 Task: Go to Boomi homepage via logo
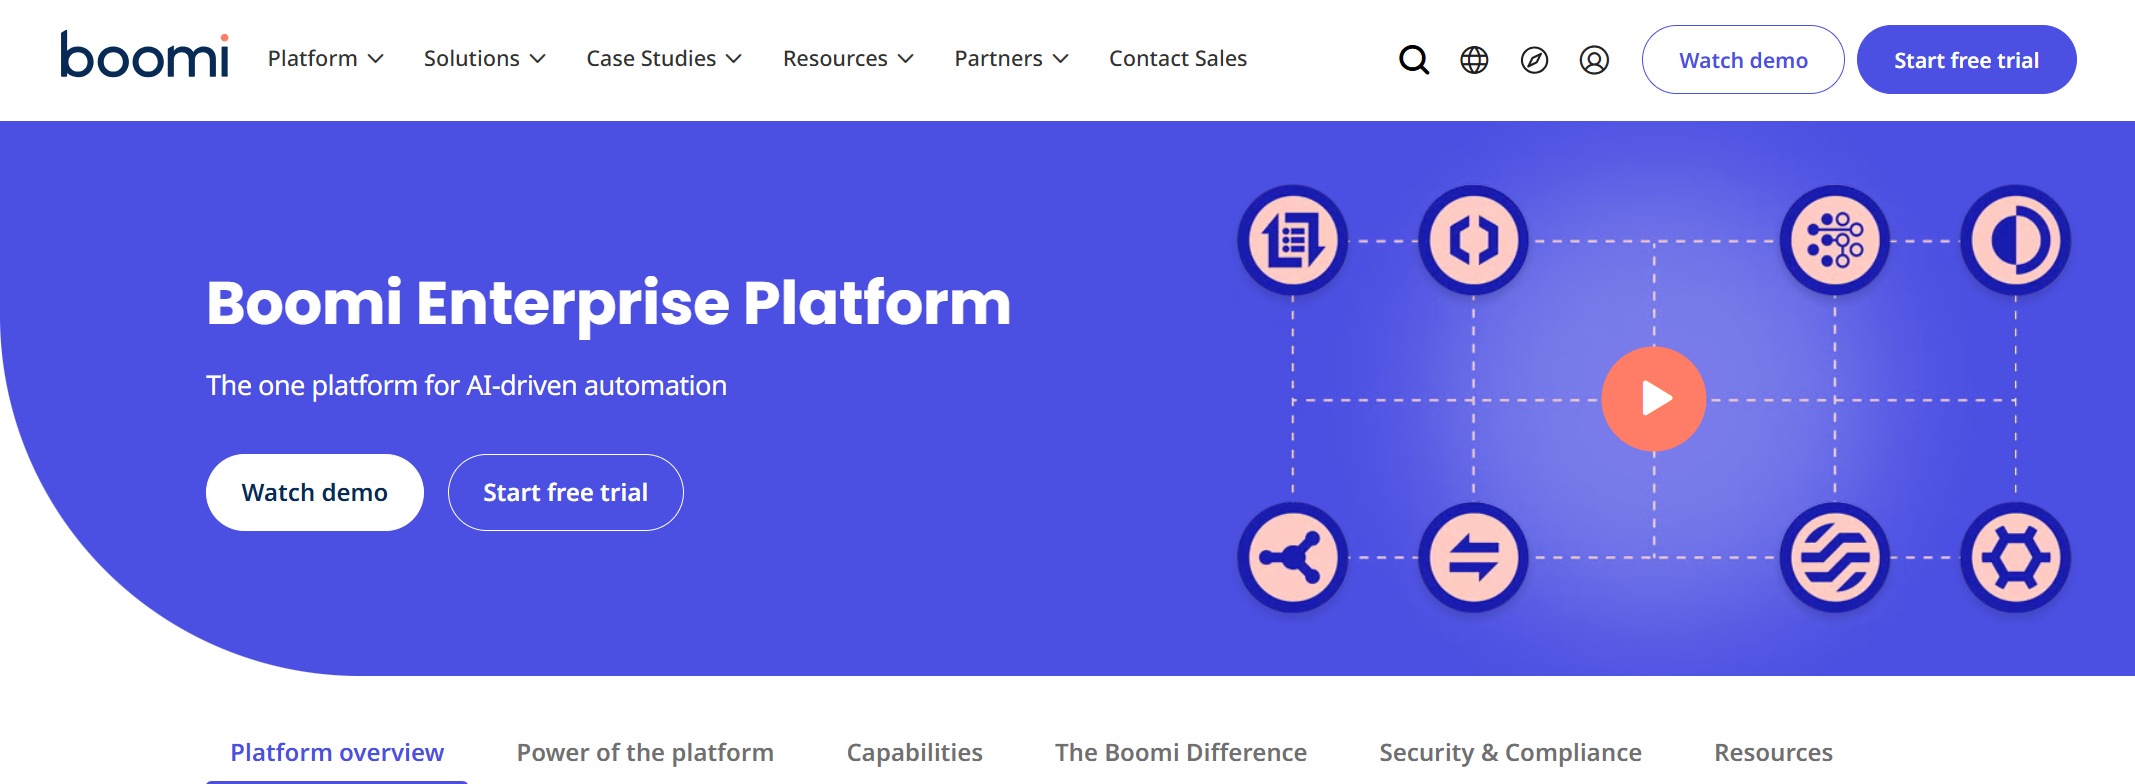point(145,56)
